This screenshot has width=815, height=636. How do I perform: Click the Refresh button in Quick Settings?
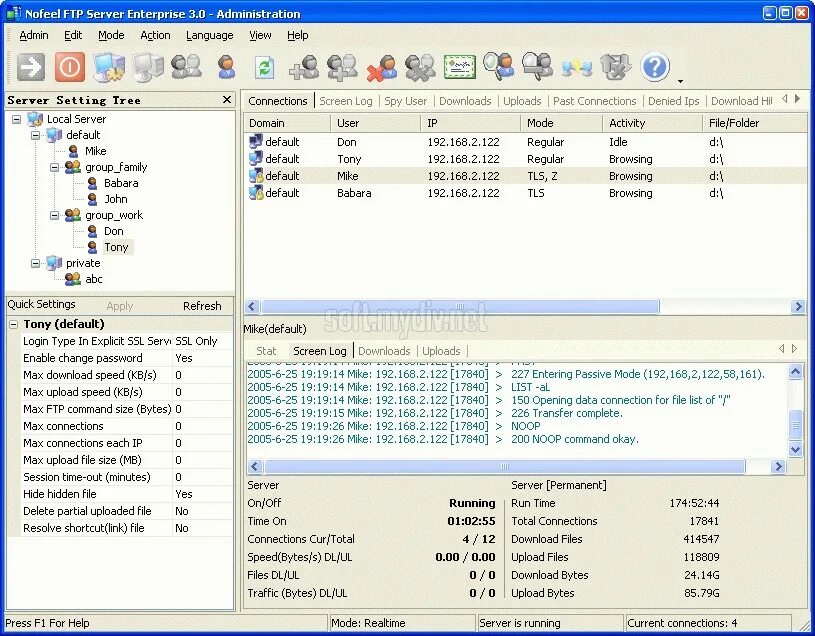[202, 306]
